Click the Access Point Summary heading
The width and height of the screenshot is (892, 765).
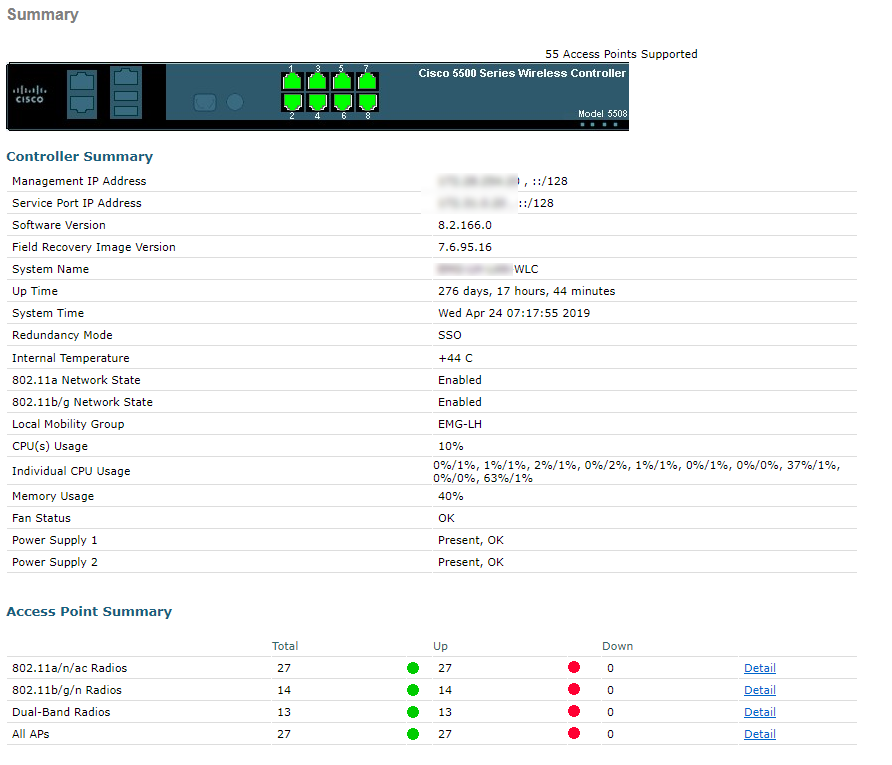tap(89, 611)
